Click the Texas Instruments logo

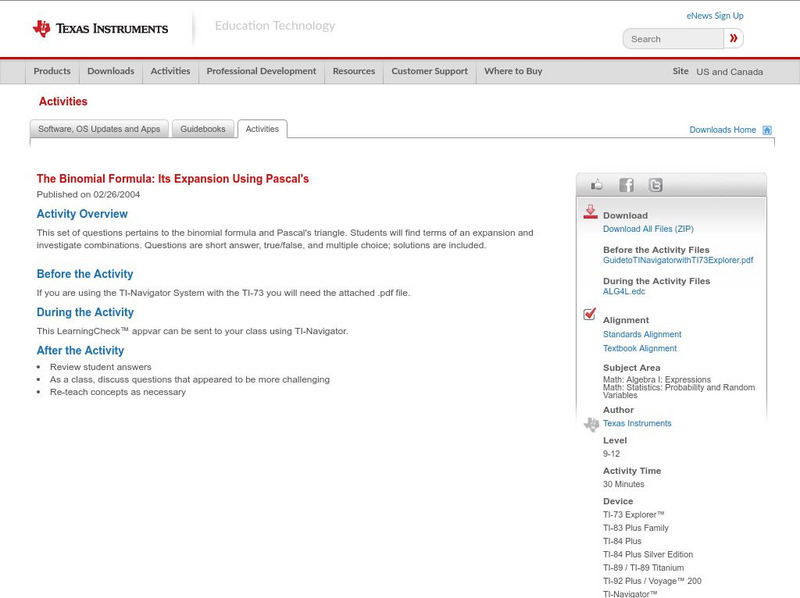pos(100,29)
